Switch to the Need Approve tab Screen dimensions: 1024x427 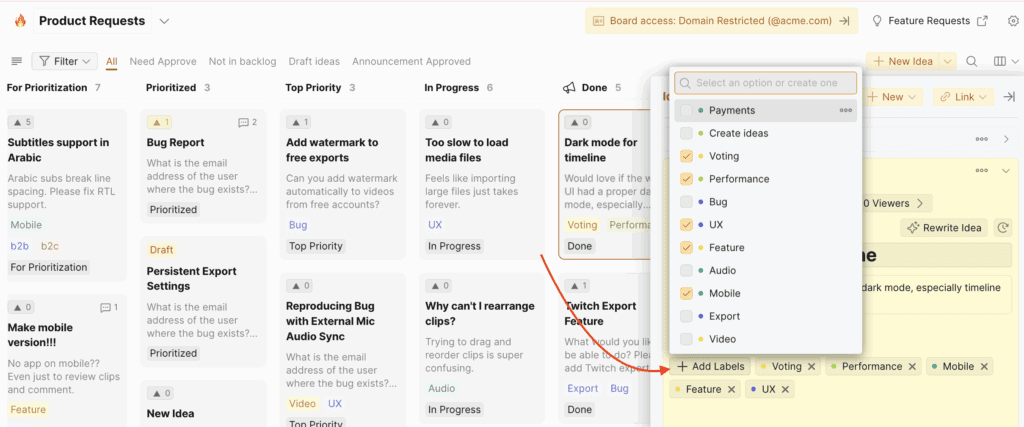(x=163, y=61)
